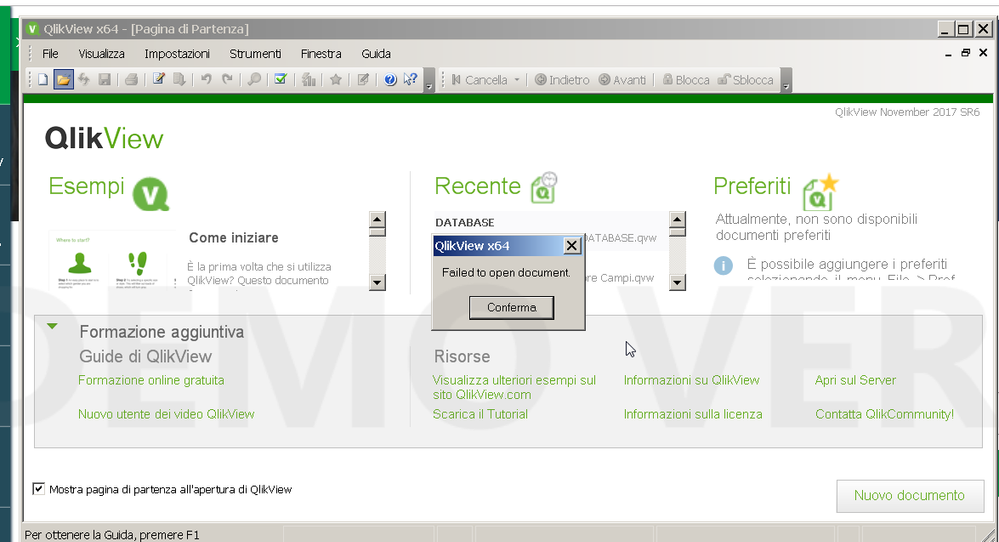999x542 pixels.
Task: Open the Finestra menu
Action: coord(321,54)
